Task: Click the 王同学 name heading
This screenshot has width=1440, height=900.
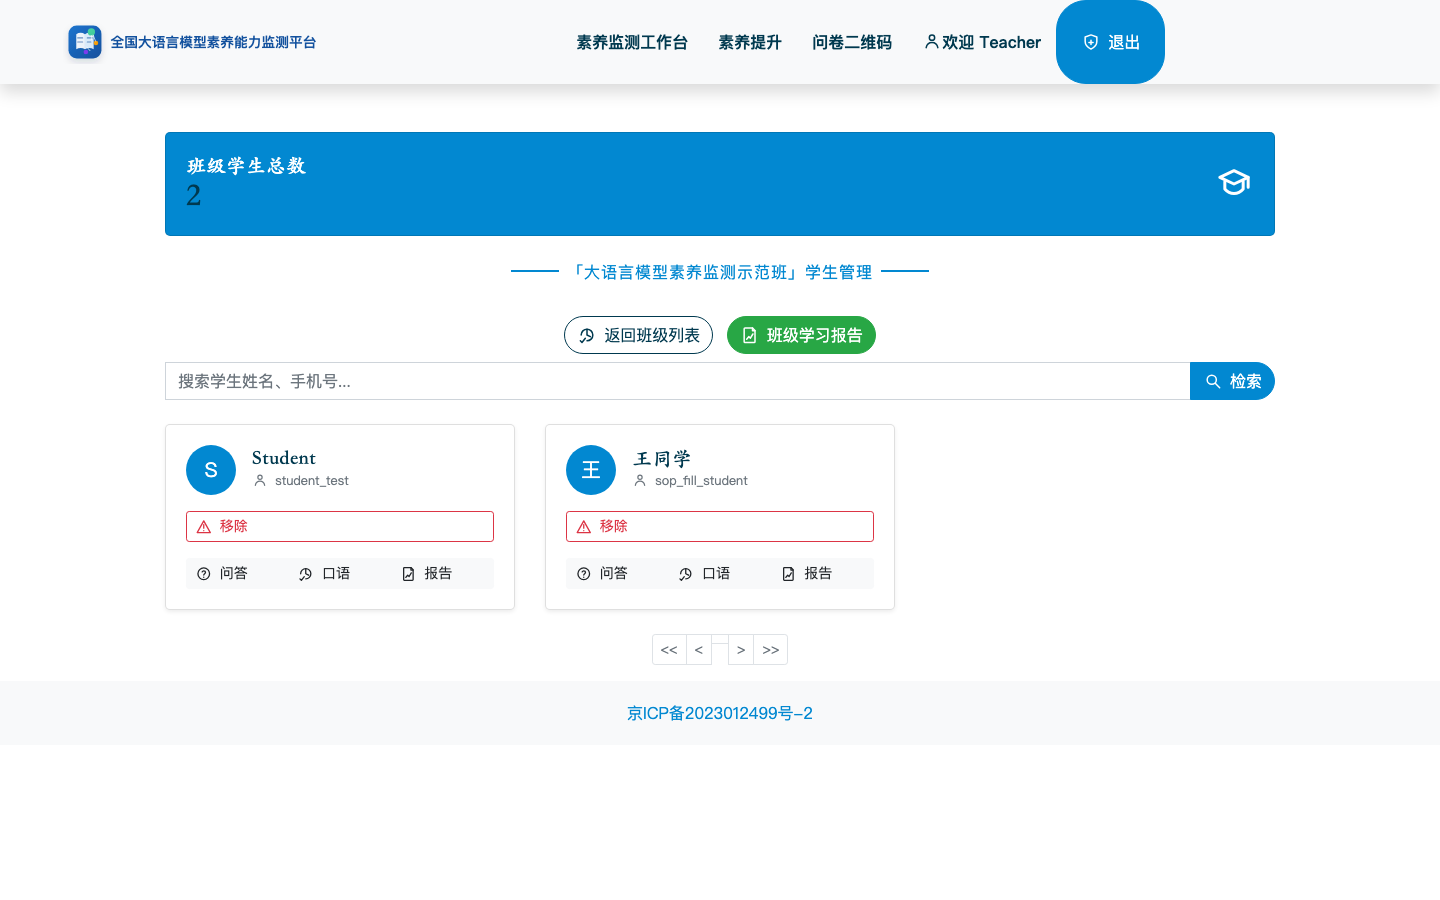Action: click(x=662, y=459)
